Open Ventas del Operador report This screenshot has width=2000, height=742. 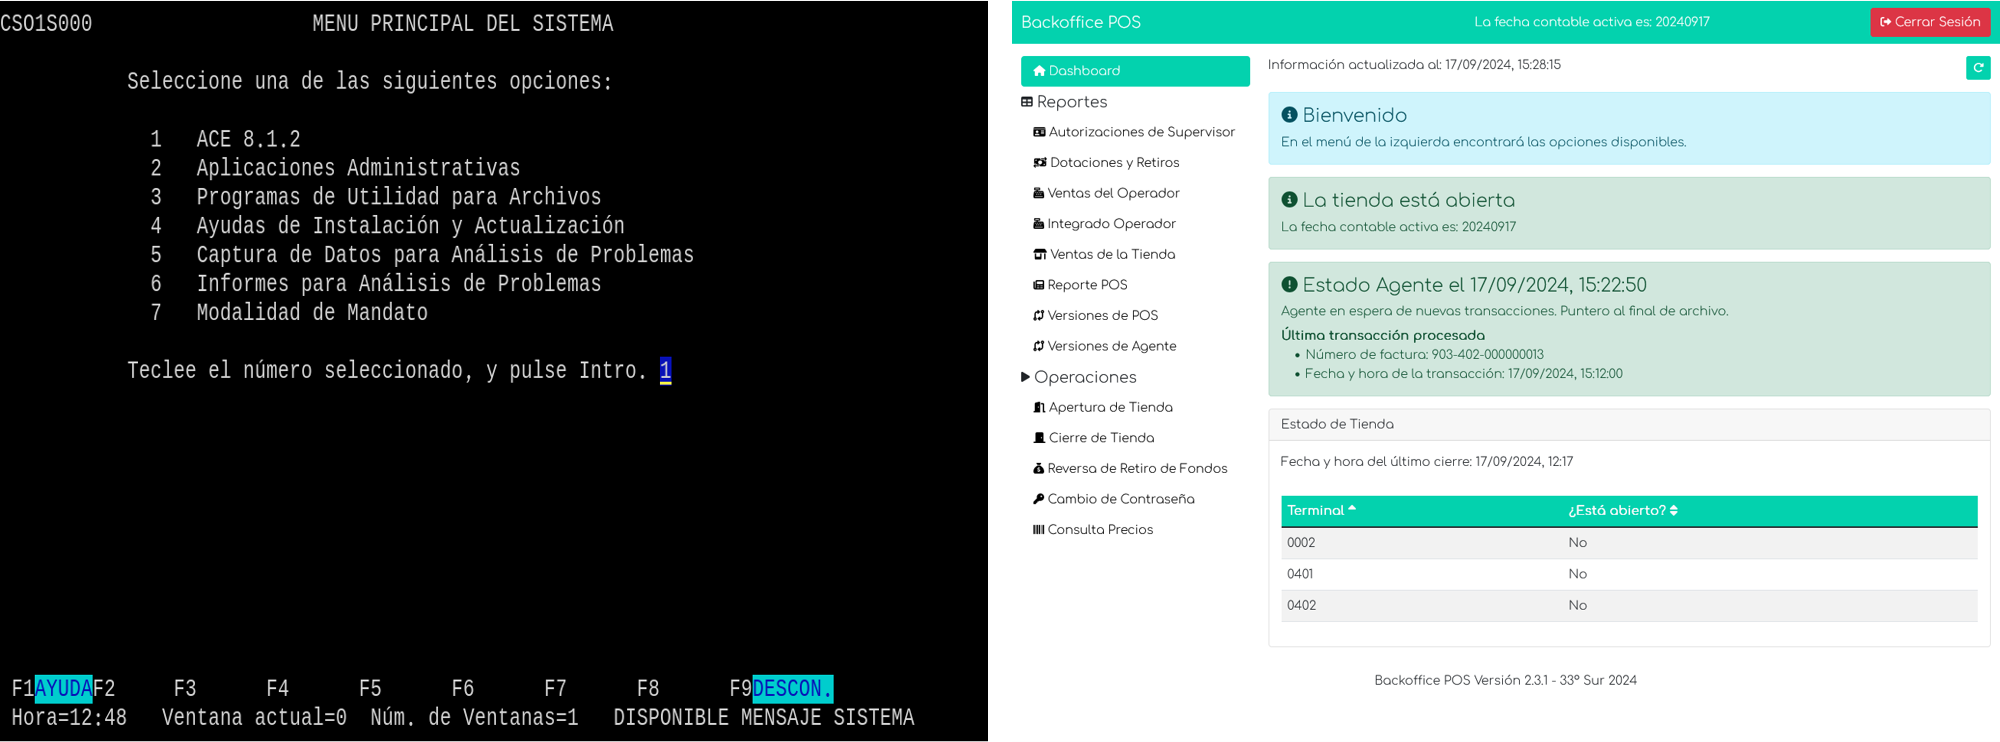coord(1113,193)
